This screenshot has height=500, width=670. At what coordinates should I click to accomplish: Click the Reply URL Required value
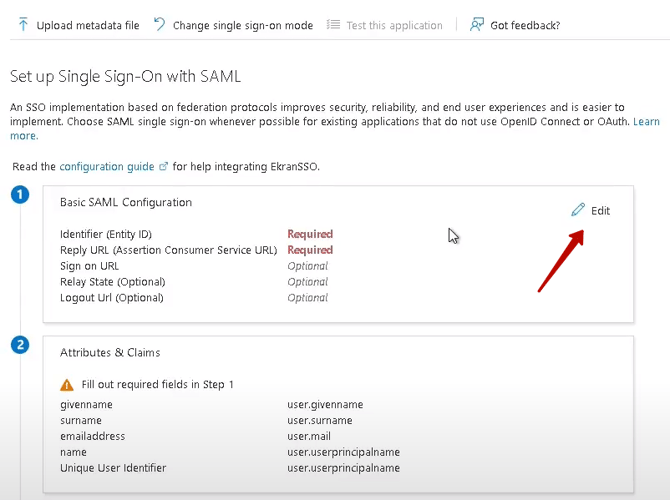pos(310,250)
